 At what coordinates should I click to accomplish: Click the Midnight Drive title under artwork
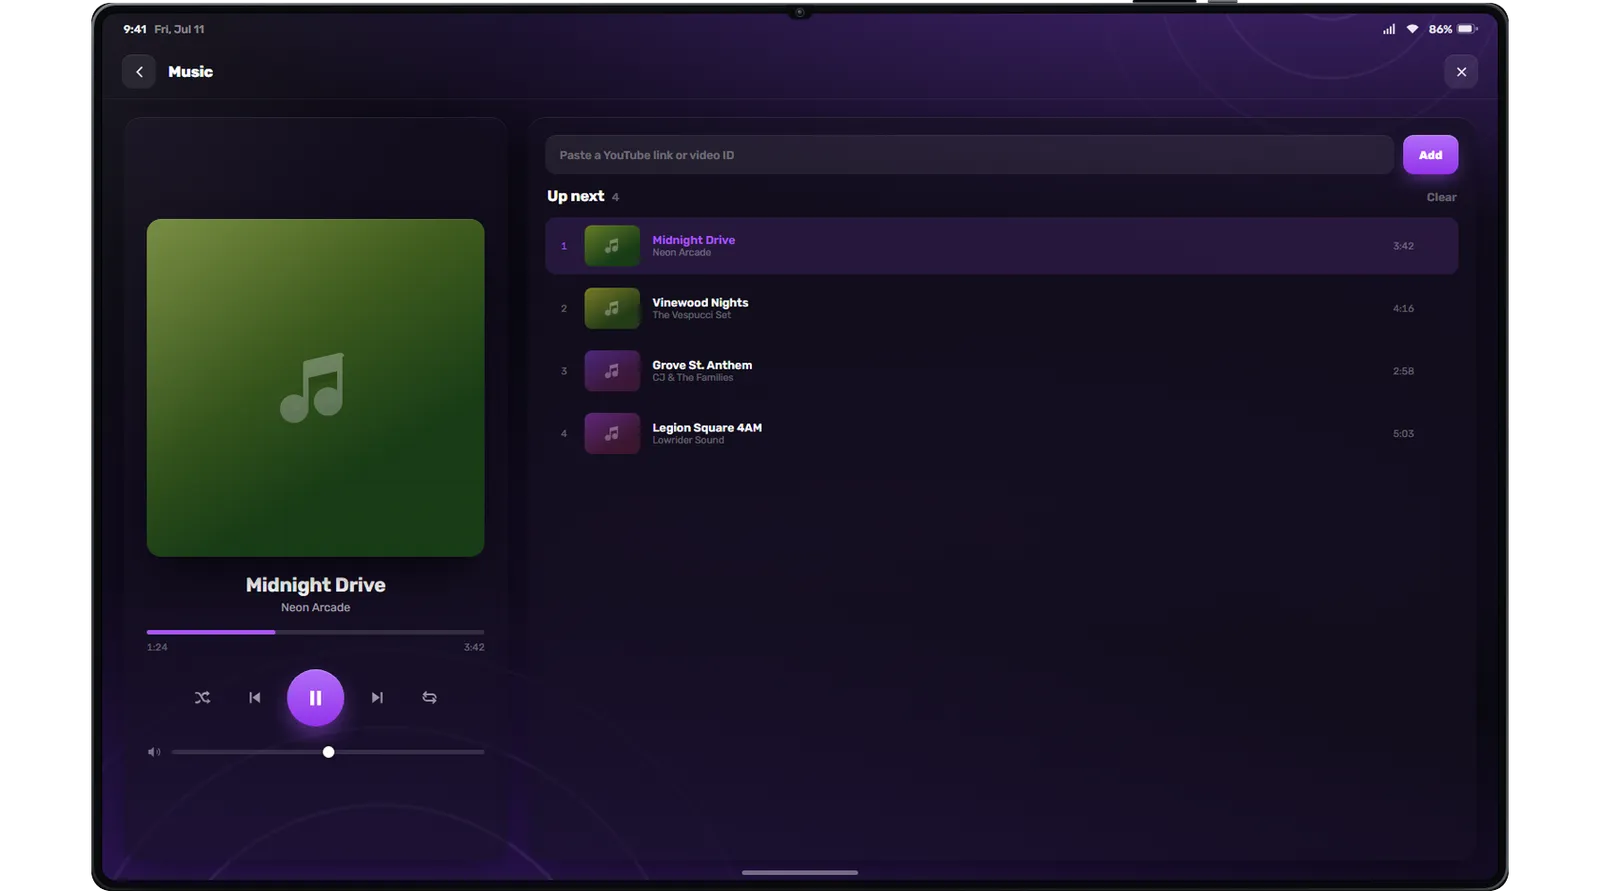click(x=315, y=585)
